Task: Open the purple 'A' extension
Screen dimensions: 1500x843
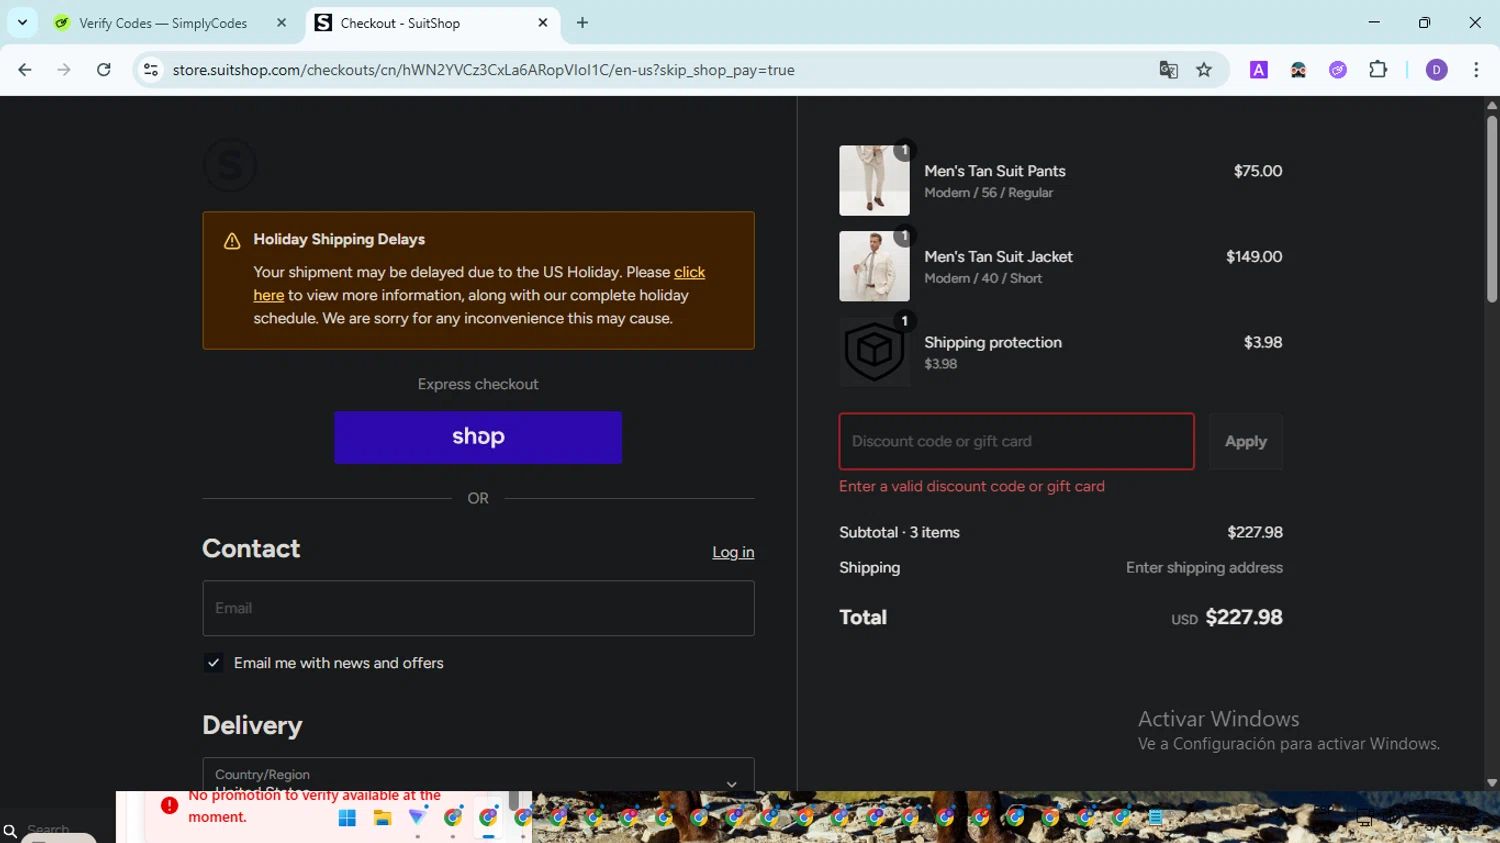Action: [x=1259, y=70]
